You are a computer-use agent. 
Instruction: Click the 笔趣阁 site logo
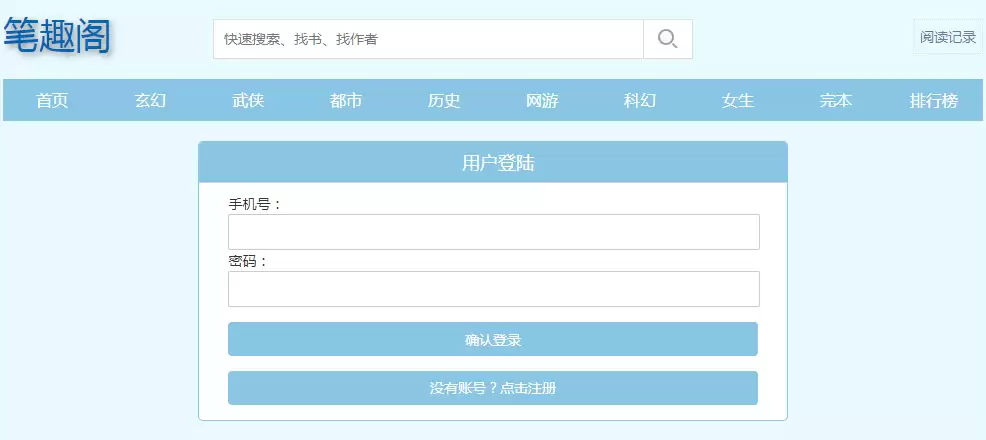[x=57, y=37]
